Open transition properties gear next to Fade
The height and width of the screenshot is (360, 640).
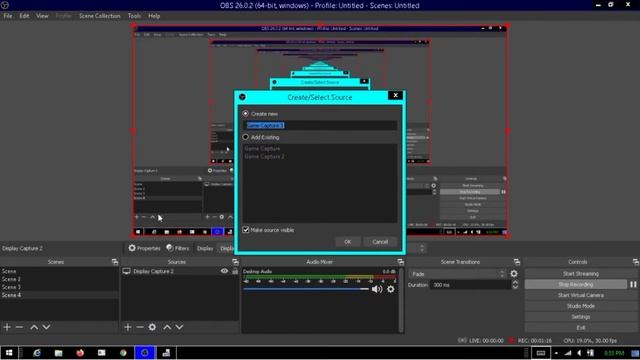[x=514, y=274]
